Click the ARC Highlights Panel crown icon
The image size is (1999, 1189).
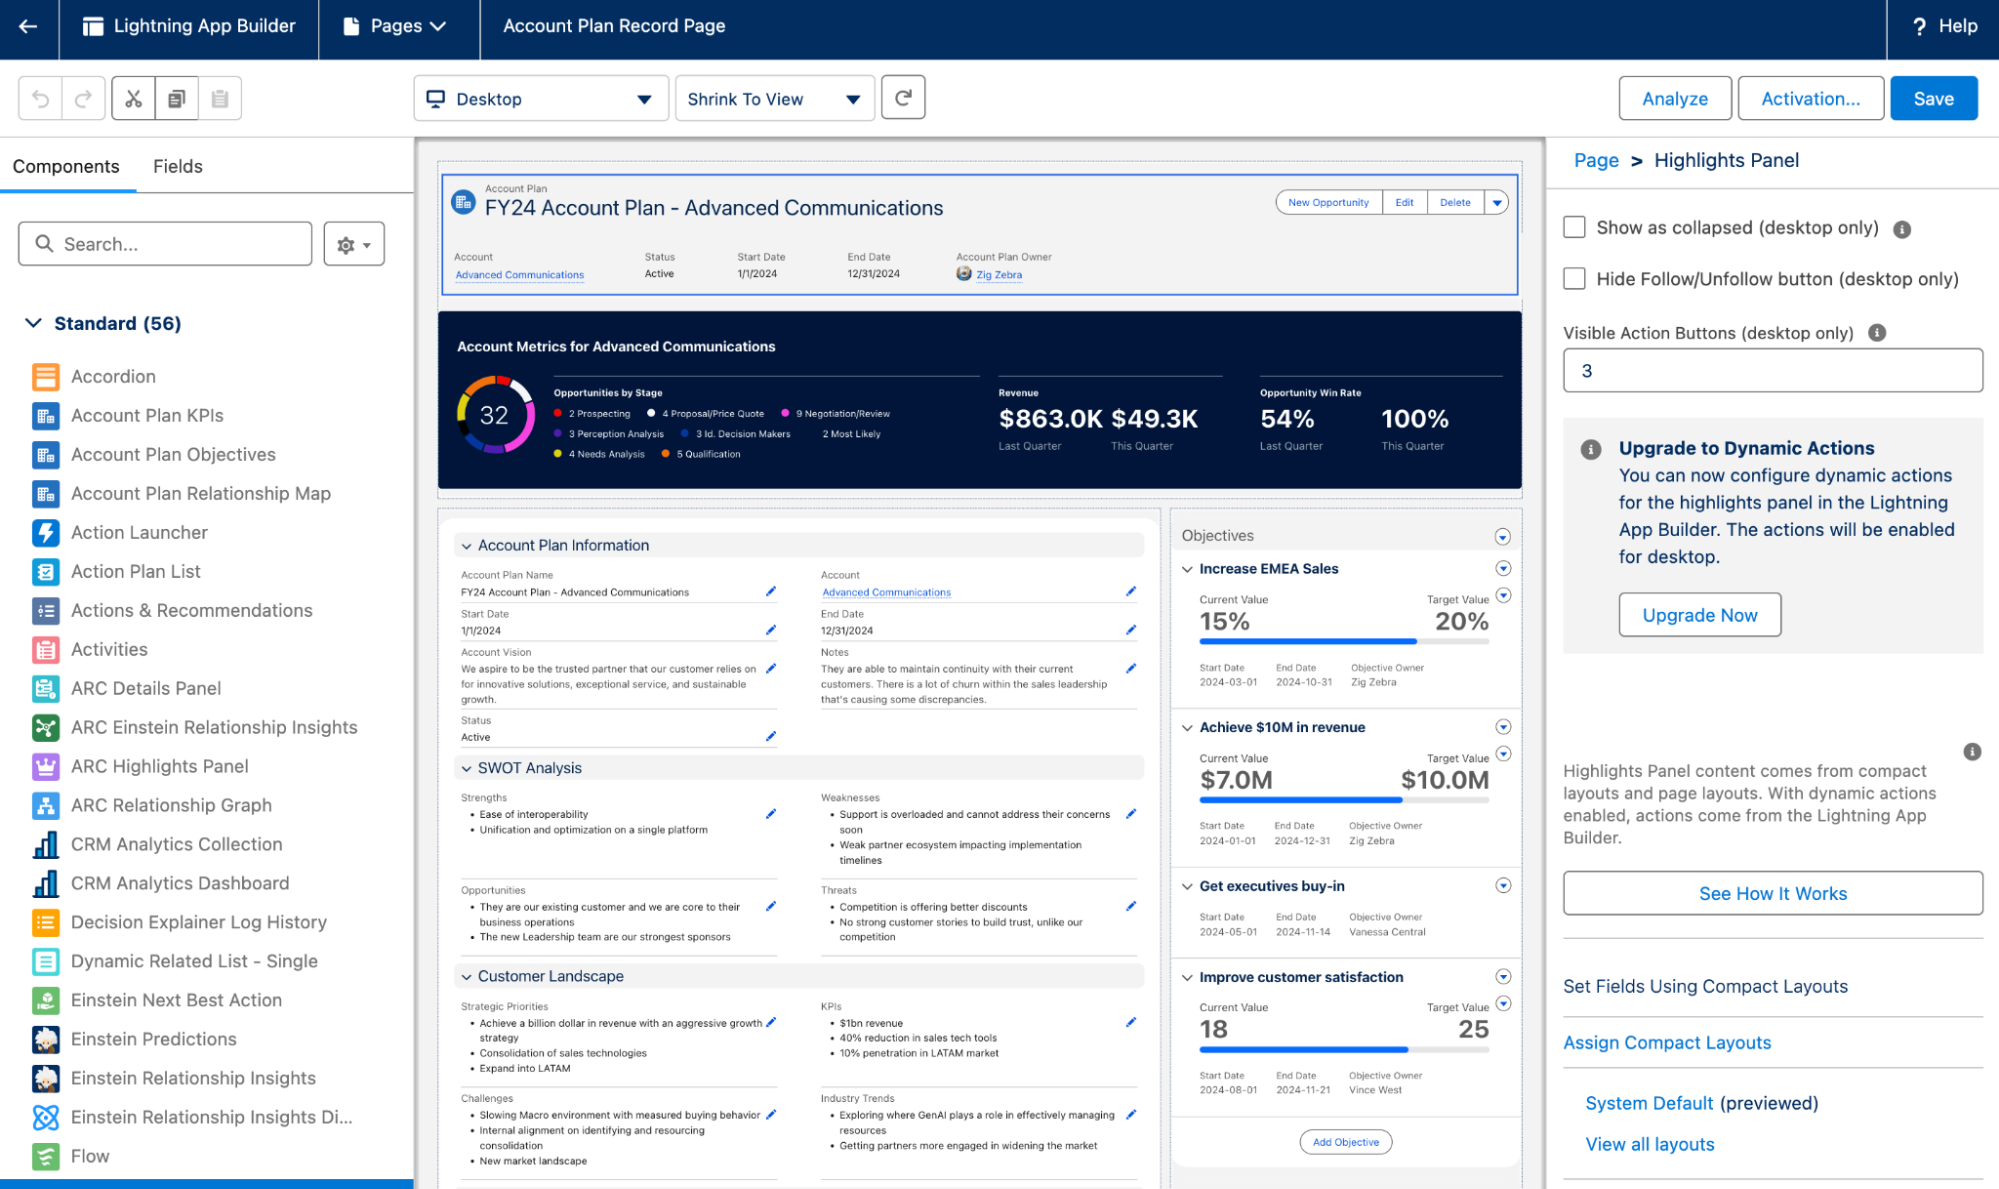[x=45, y=767]
